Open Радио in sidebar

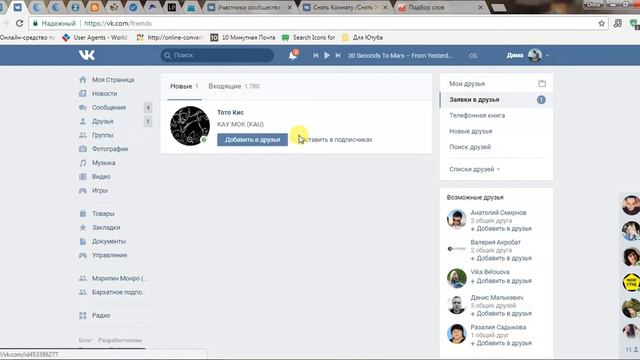pyautogui.click(x=101, y=315)
